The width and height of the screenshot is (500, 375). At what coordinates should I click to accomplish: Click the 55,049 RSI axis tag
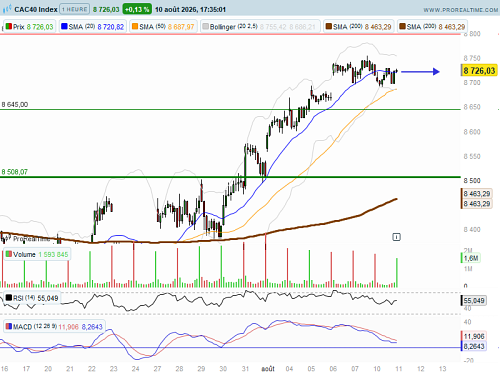tap(473, 301)
